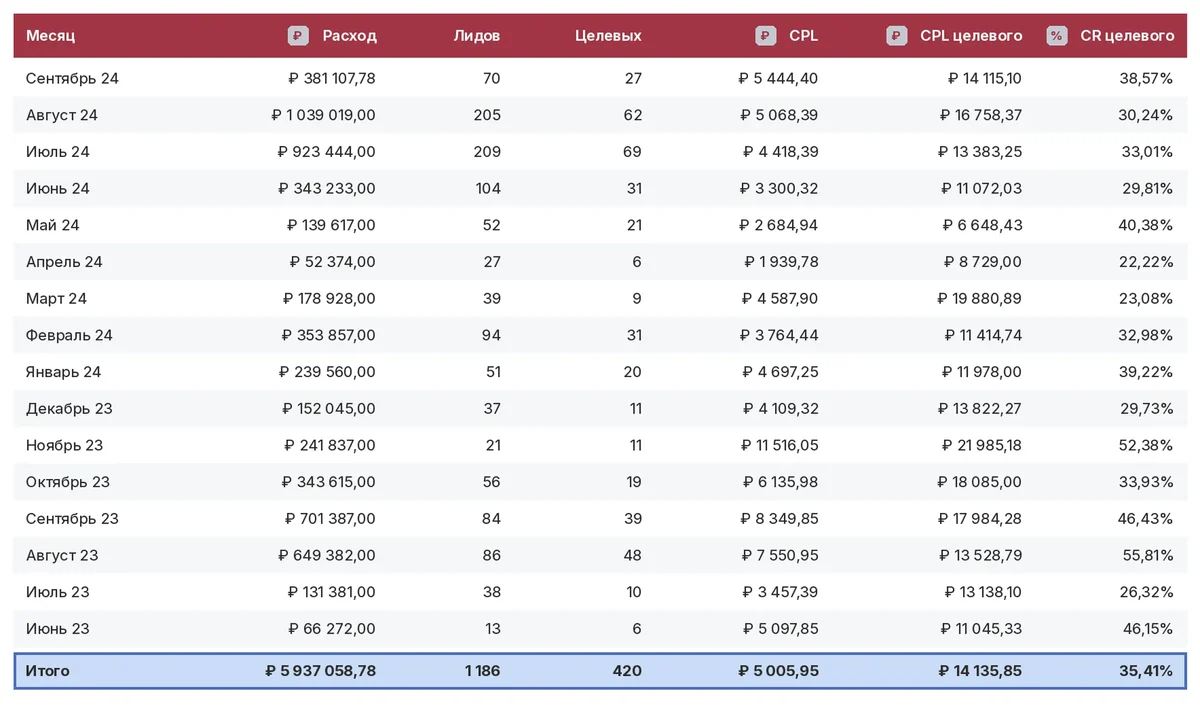Select the total target leads value 420
The image size is (1200, 708).
(627, 671)
